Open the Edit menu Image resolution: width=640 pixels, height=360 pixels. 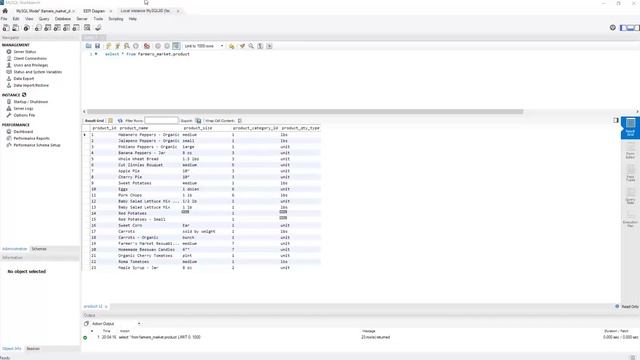(x=16, y=19)
